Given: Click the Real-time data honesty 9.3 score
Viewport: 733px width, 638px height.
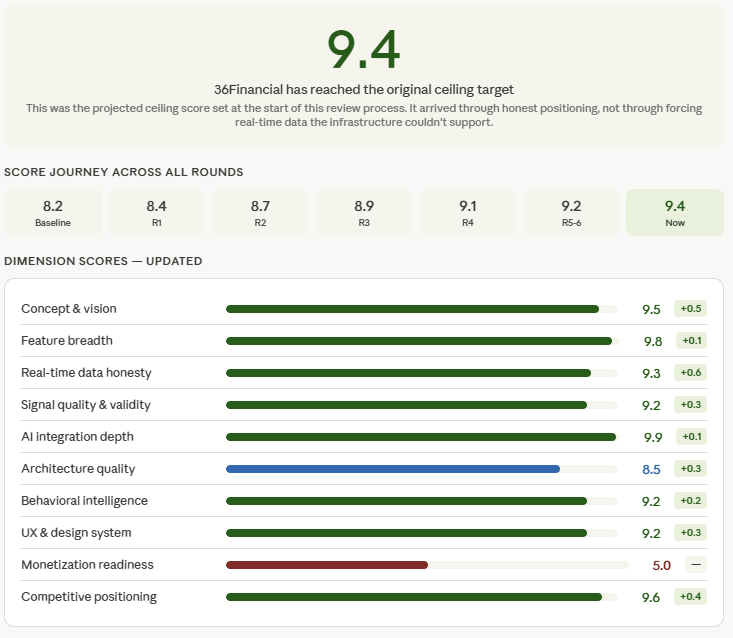Looking at the screenshot, I should pyautogui.click(x=651, y=373).
